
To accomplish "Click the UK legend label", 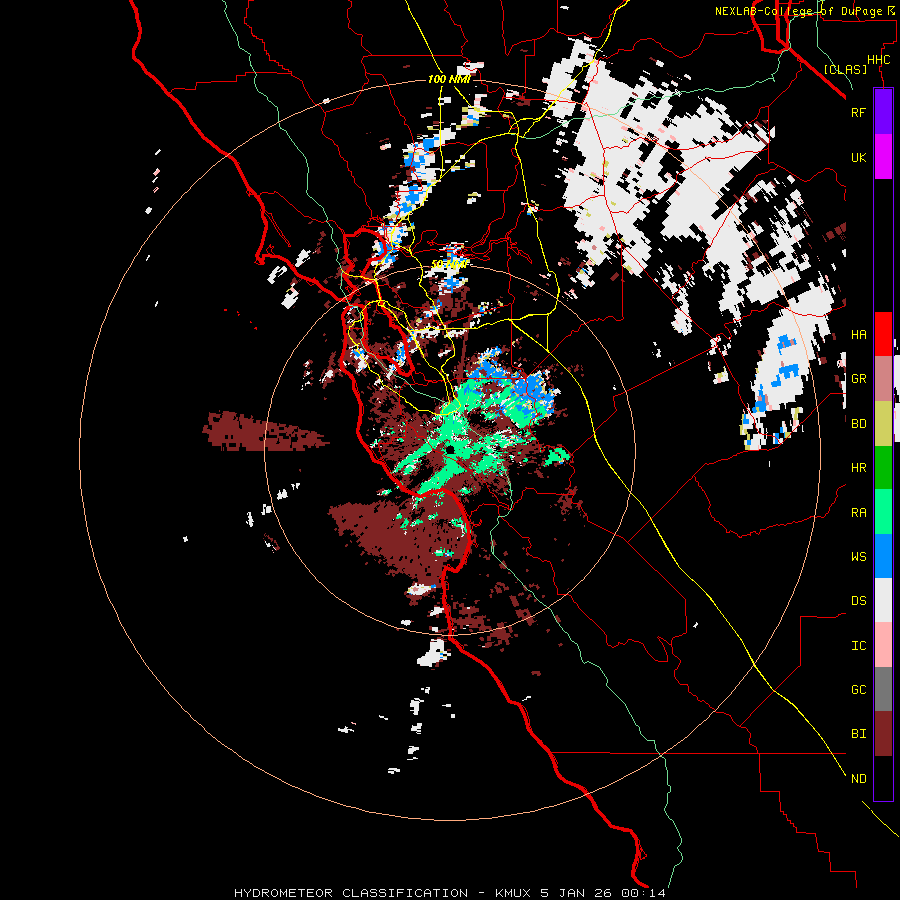I will point(858,157).
